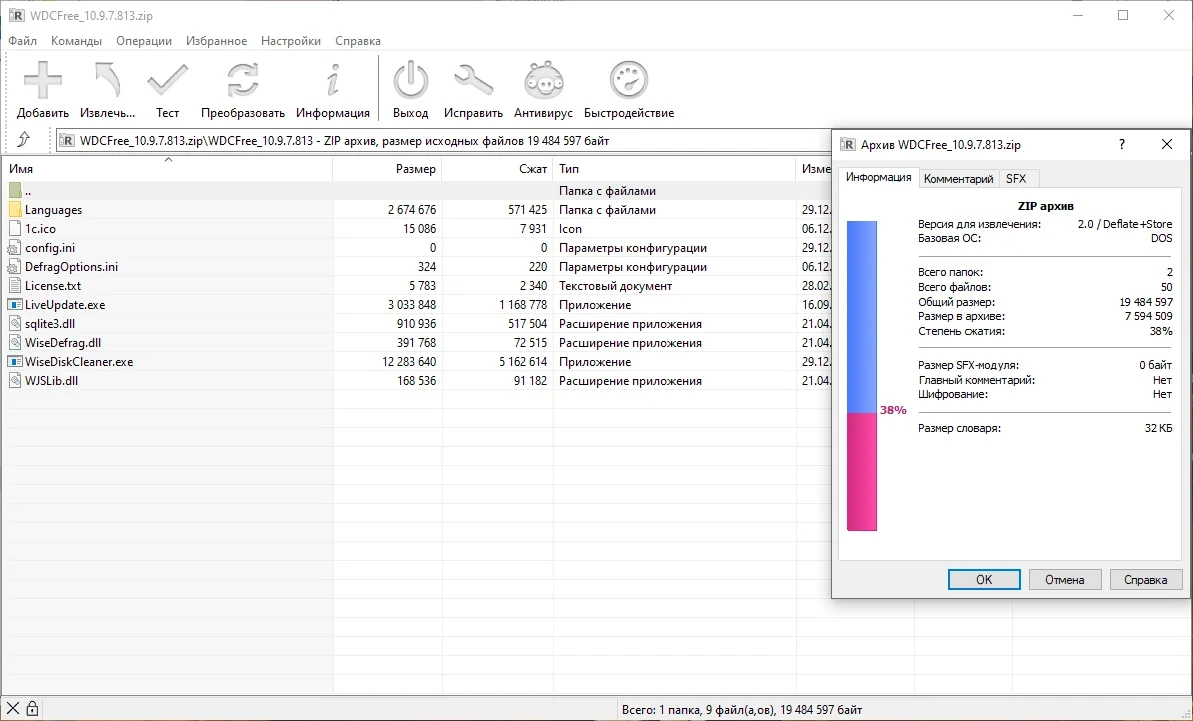Open the Операции menu

click(x=144, y=41)
